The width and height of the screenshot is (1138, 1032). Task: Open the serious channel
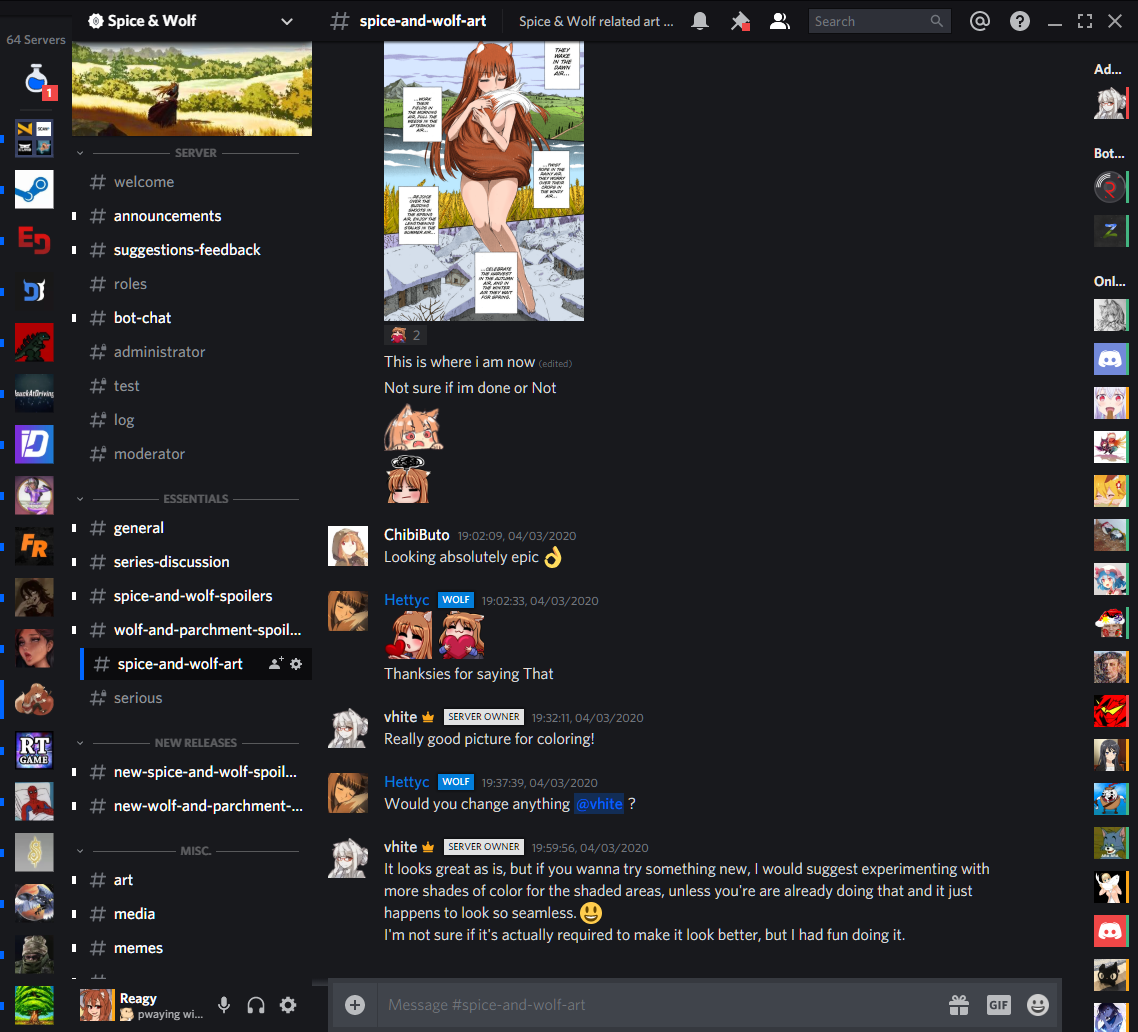(195, 698)
